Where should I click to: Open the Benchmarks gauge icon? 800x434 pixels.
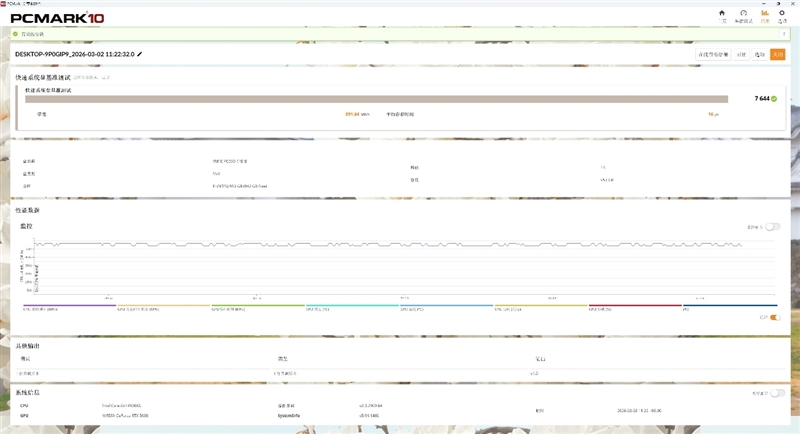743,14
